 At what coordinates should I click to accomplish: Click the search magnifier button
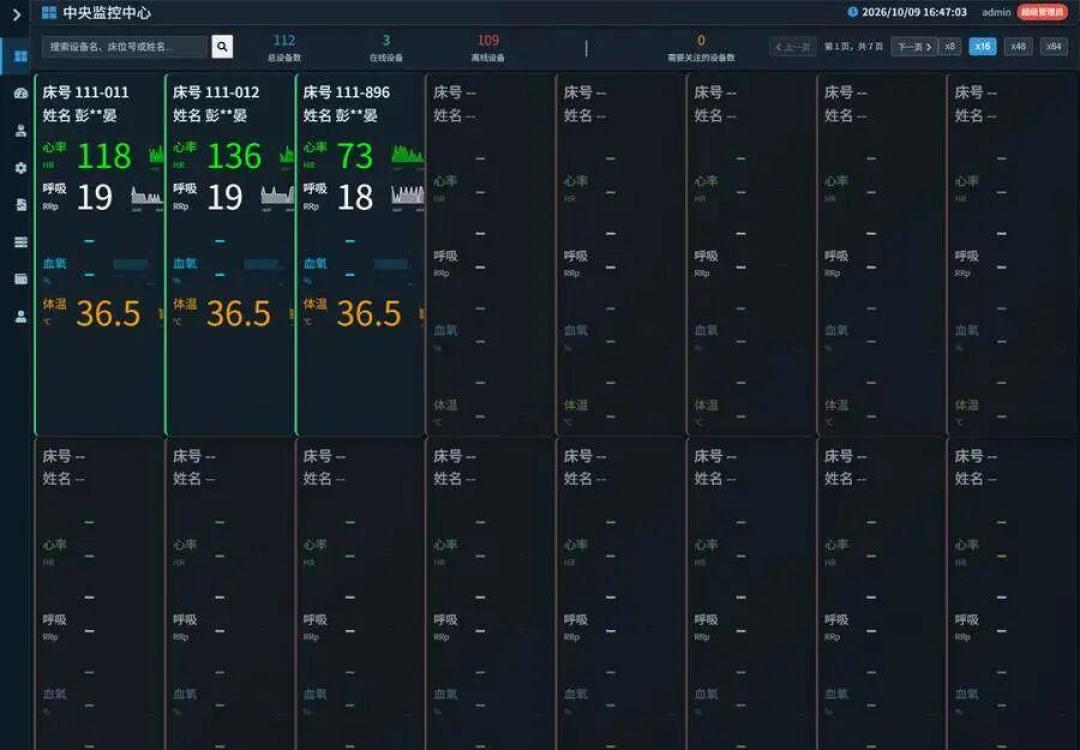click(x=222, y=46)
